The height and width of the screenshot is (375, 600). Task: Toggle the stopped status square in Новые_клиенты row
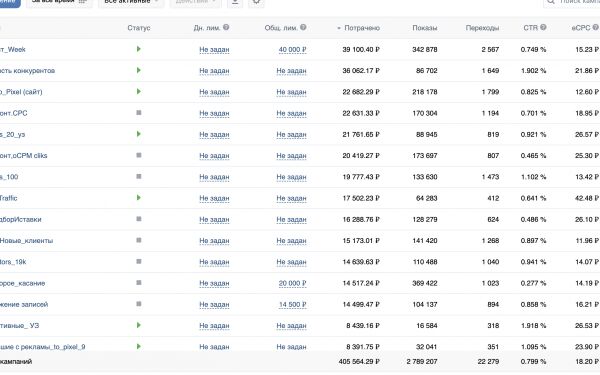pos(139,240)
